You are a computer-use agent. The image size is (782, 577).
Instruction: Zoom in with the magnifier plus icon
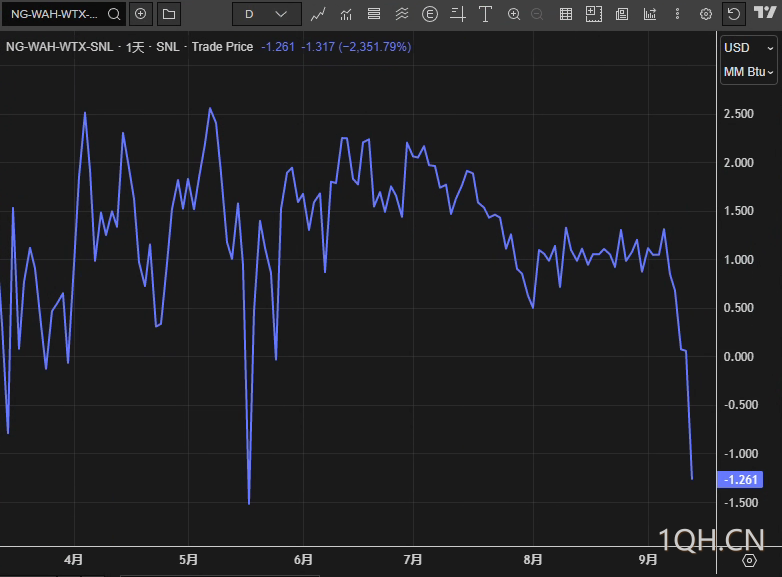[514, 14]
